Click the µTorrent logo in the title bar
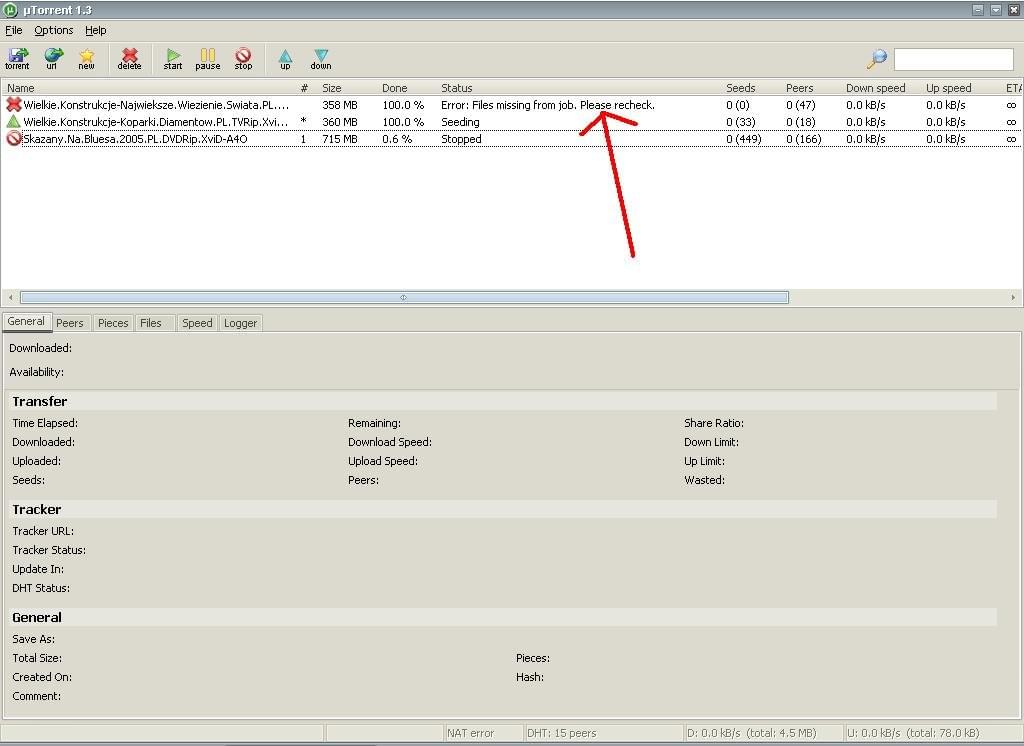This screenshot has width=1024, height=746. [10, 10]
